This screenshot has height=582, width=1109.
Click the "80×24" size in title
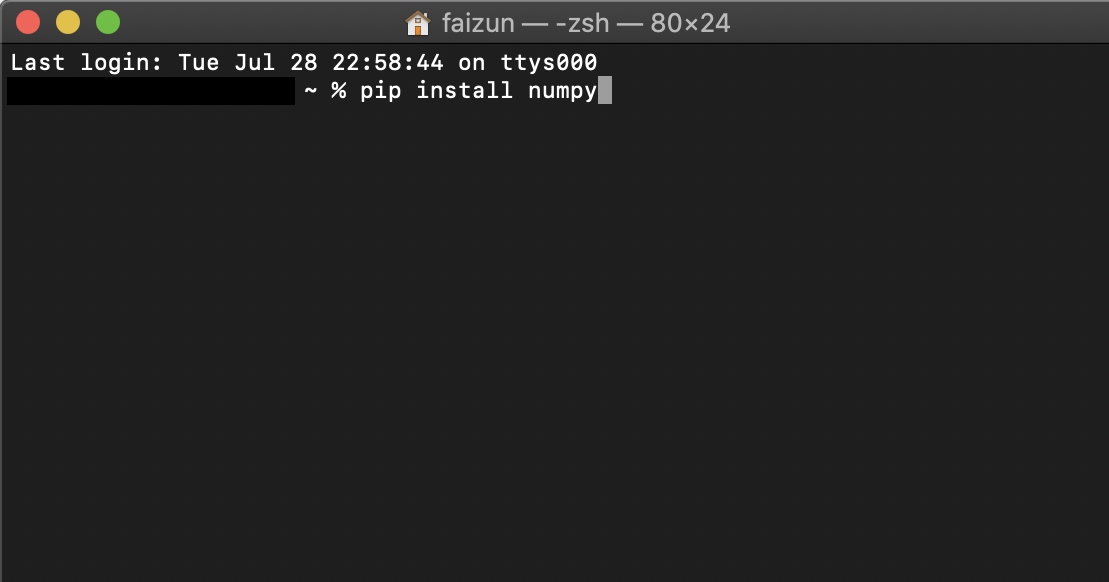coord(690,23)
